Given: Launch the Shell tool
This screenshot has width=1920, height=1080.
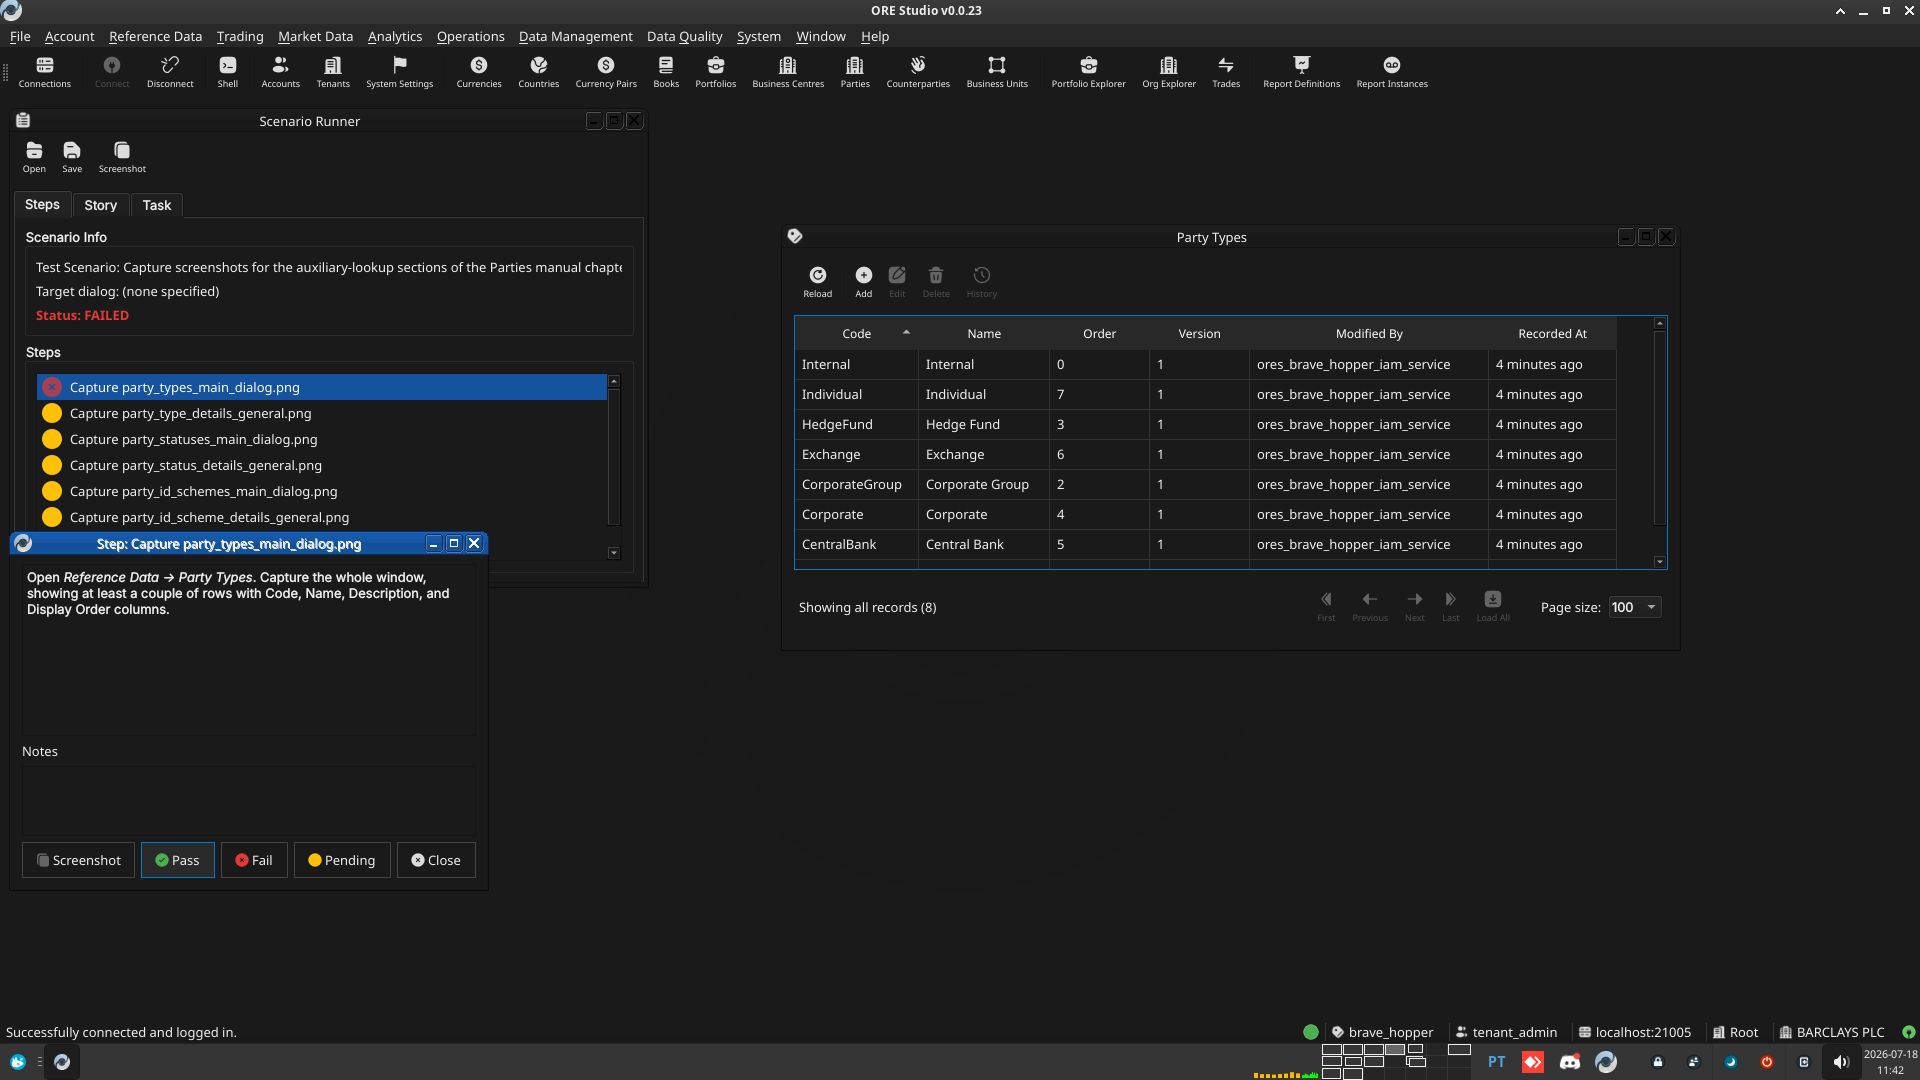Looking at the screenshot, I should pyautogui.click(x=228, y=71).
